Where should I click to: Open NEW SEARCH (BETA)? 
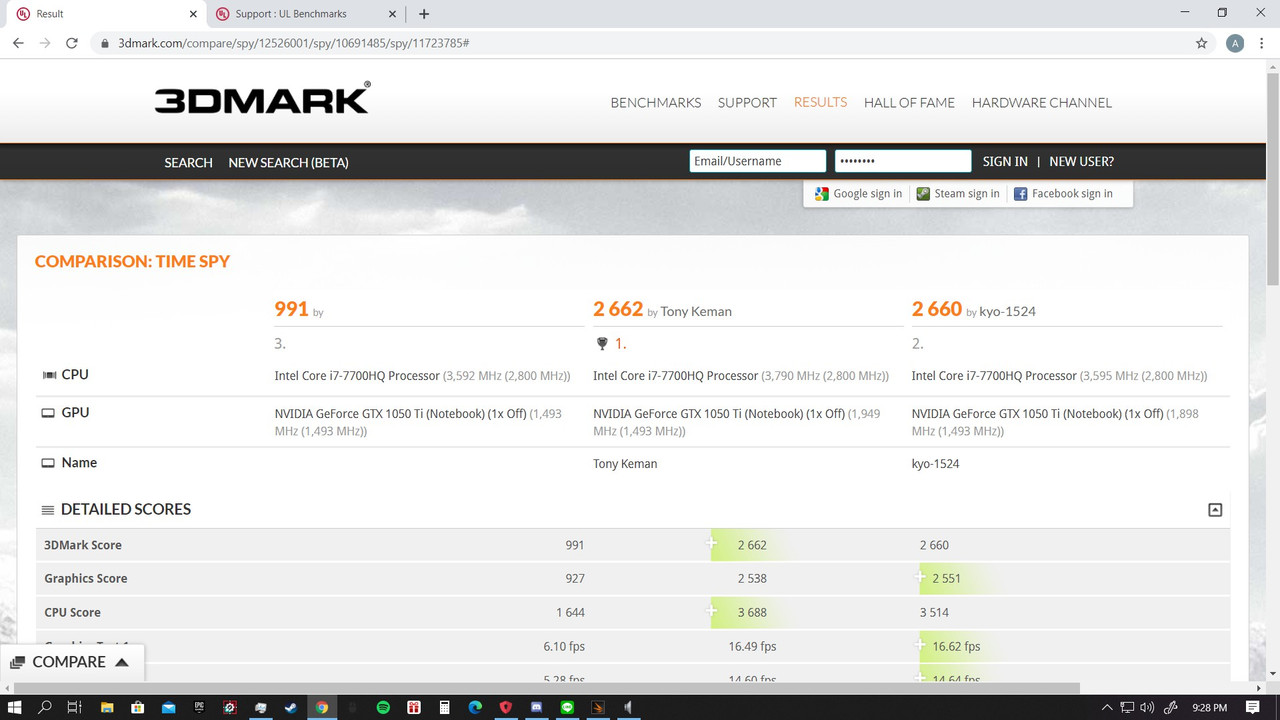288,162
